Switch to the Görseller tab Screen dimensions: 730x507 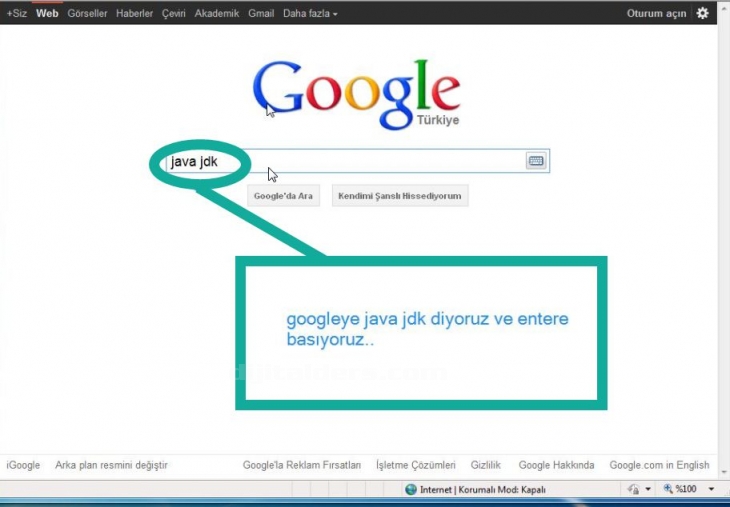(87, 14)
